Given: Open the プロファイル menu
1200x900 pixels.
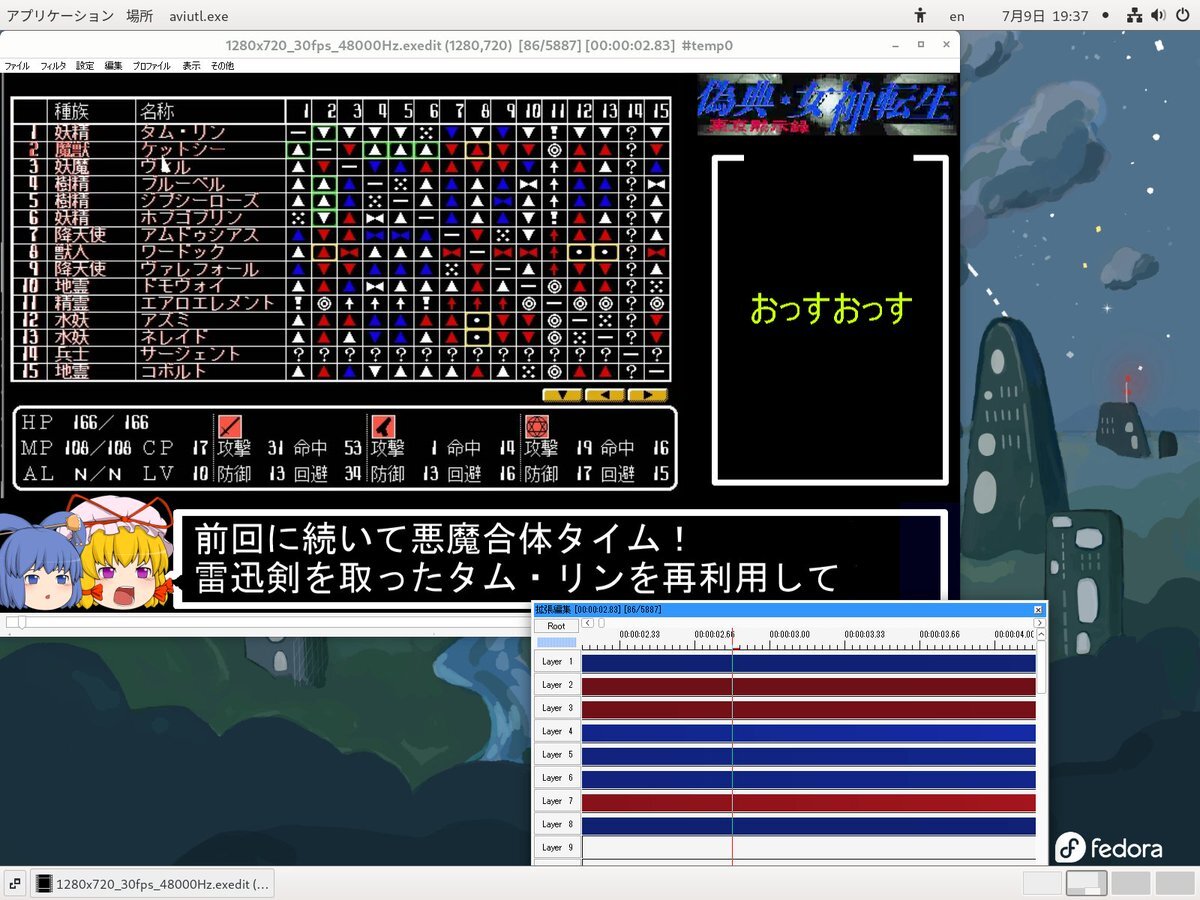Looking at the screenshot, I should click(151, 66).
